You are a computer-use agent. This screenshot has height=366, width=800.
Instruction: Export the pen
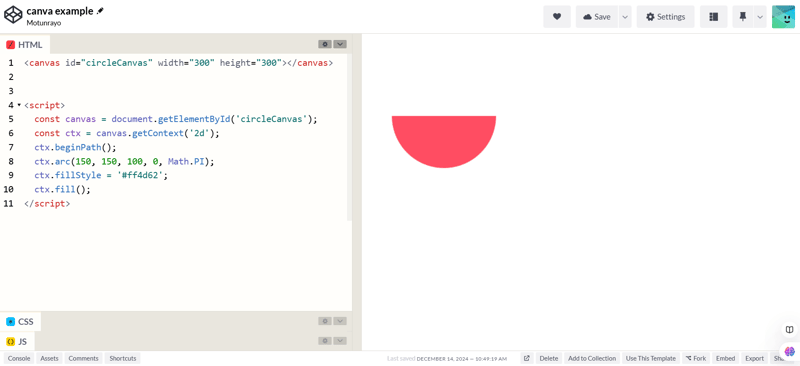(x=755, y=358)
